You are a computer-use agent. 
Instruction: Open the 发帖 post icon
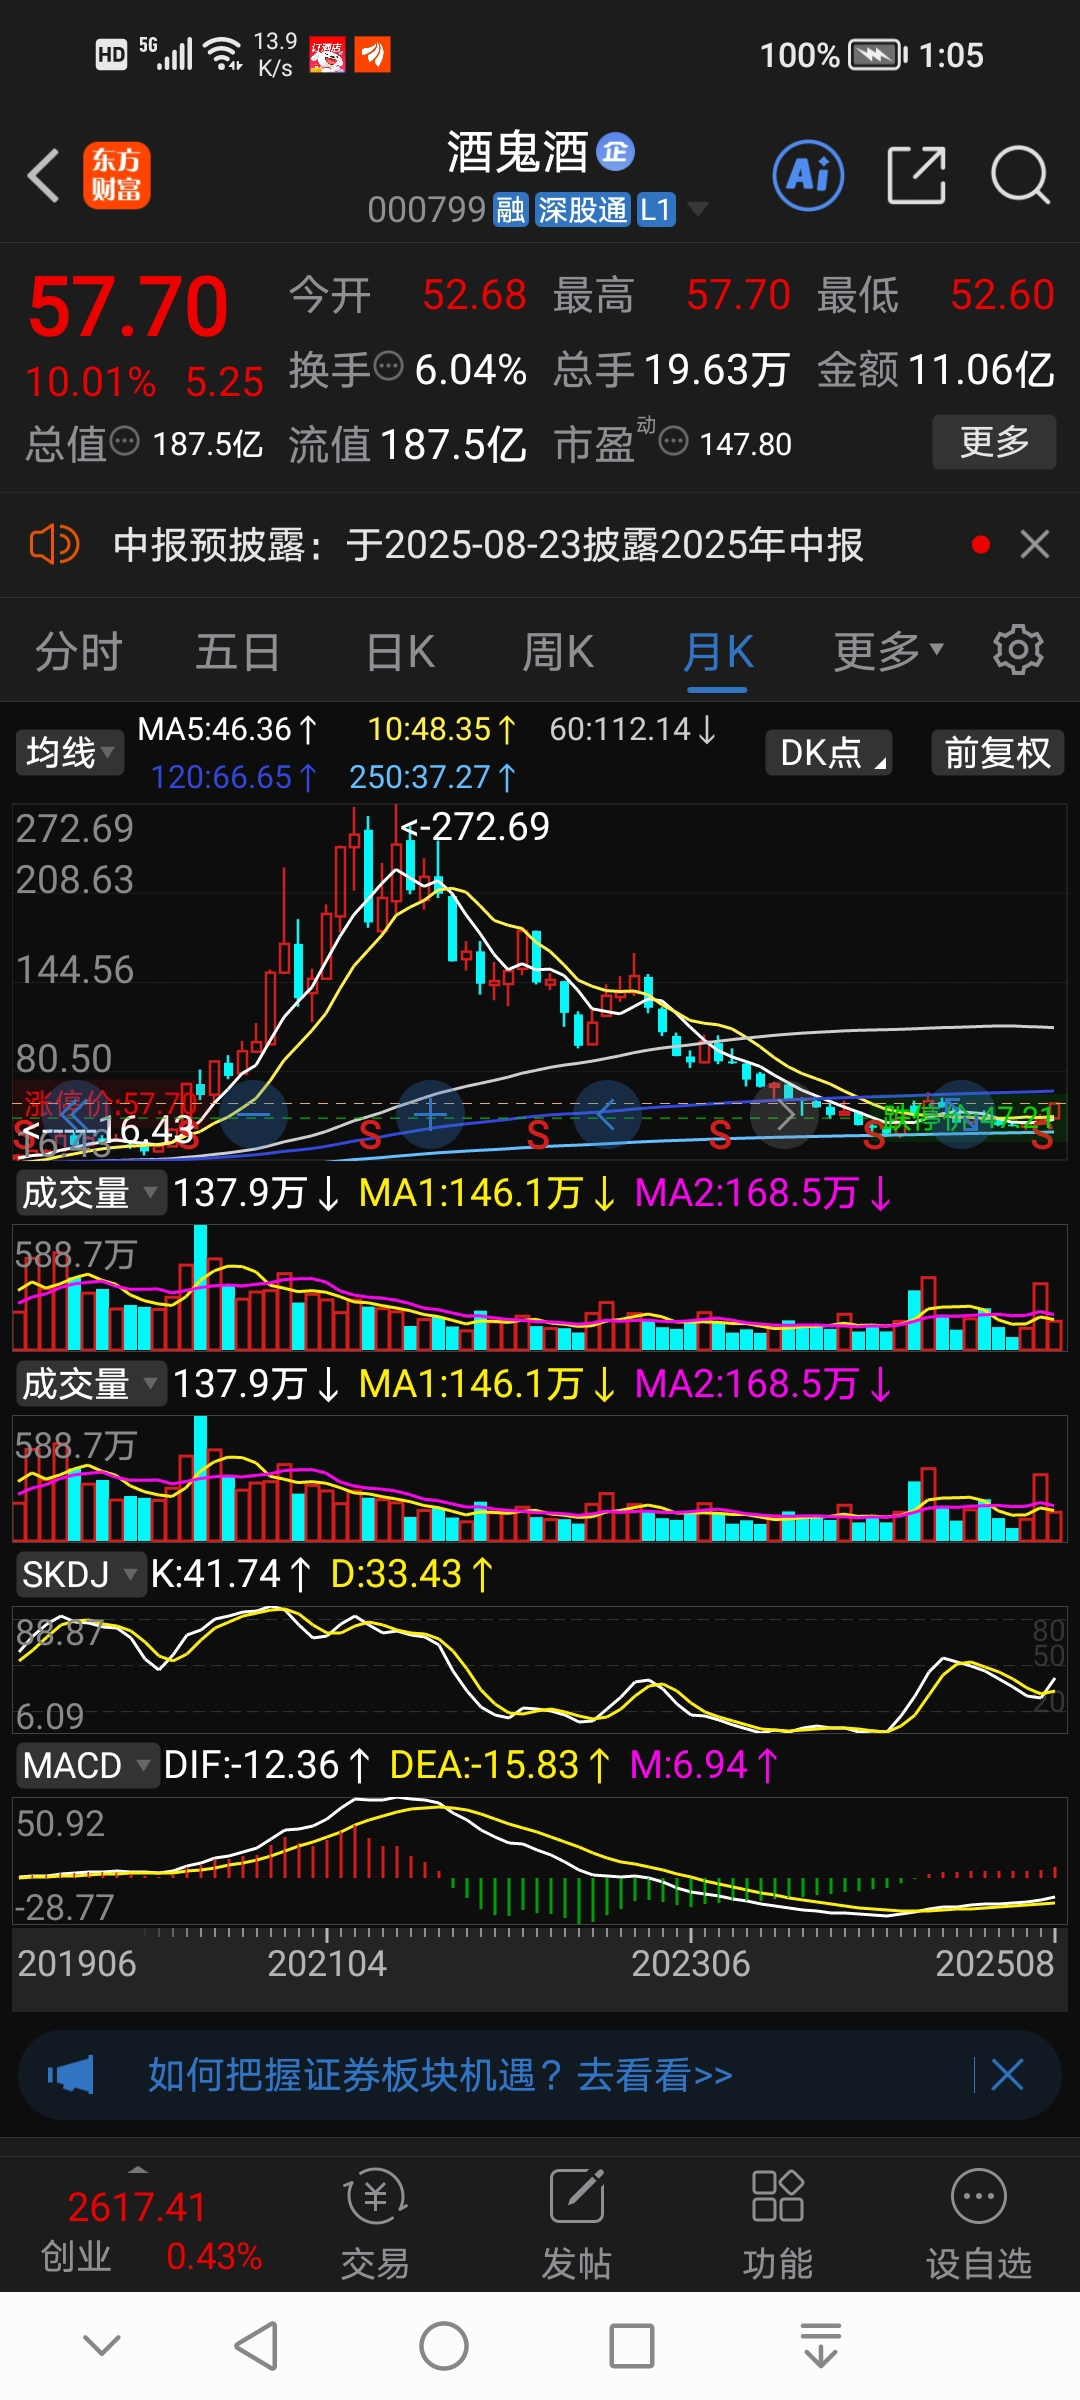(577, 2224)
